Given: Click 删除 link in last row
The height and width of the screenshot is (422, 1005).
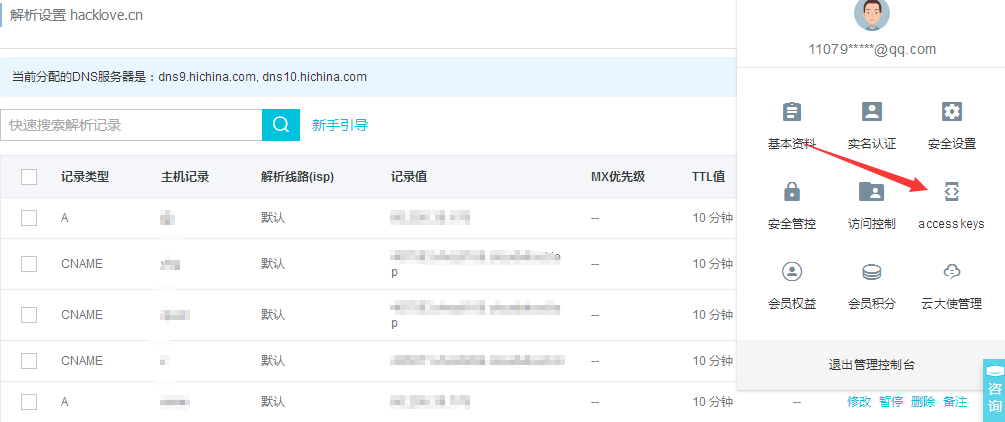Looking at the screenshot, I should (923, 402).
